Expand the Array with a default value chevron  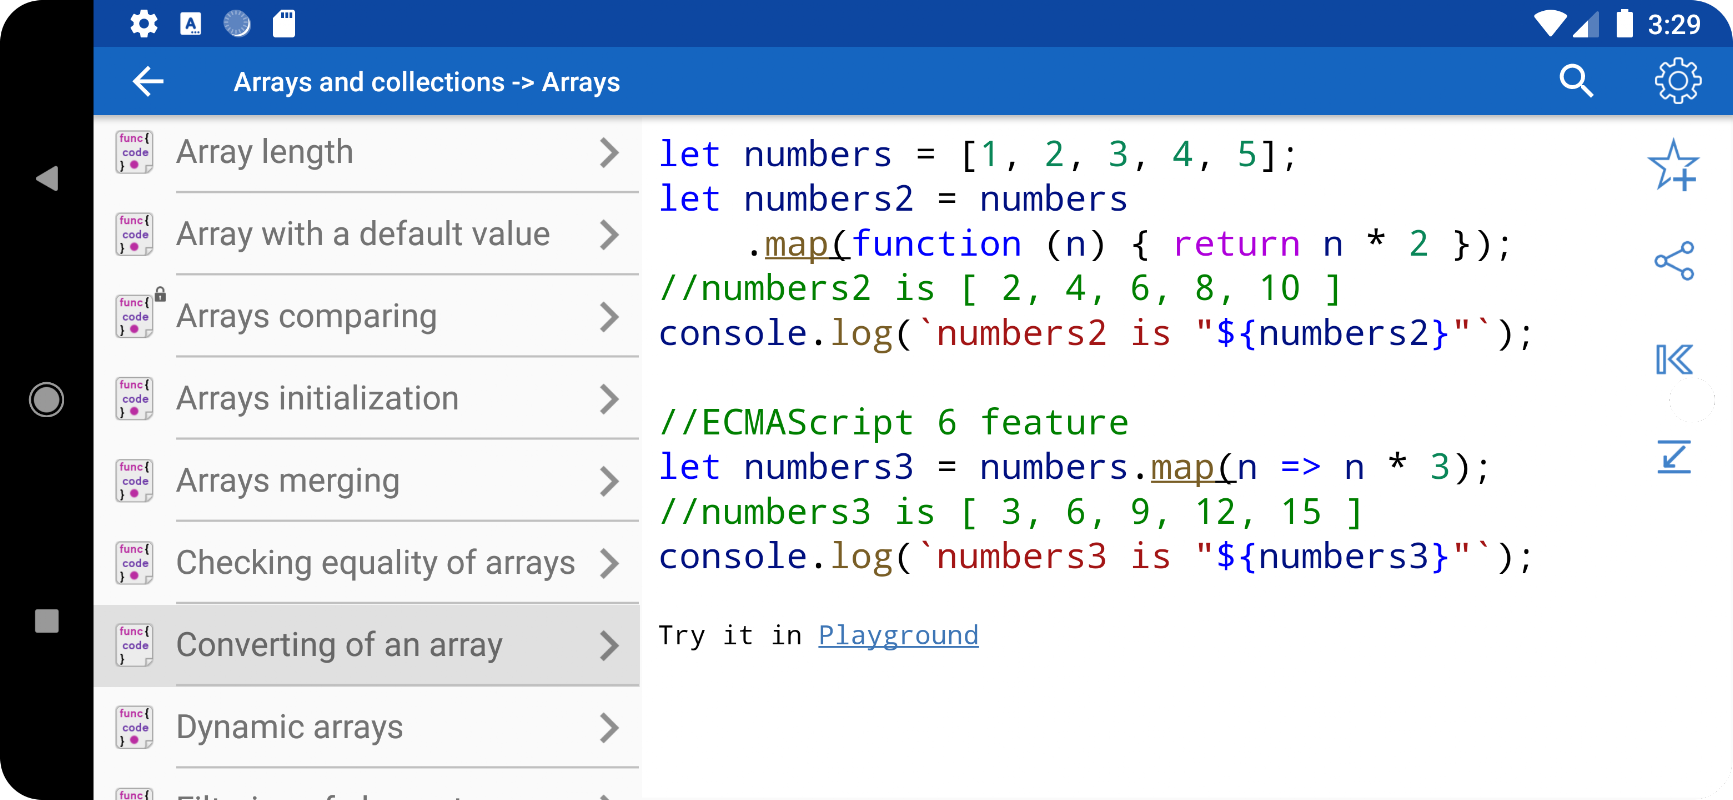tap(609, 234)
